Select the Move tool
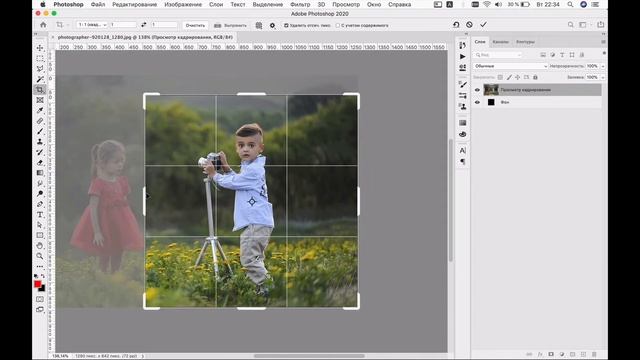 point(40,48)
